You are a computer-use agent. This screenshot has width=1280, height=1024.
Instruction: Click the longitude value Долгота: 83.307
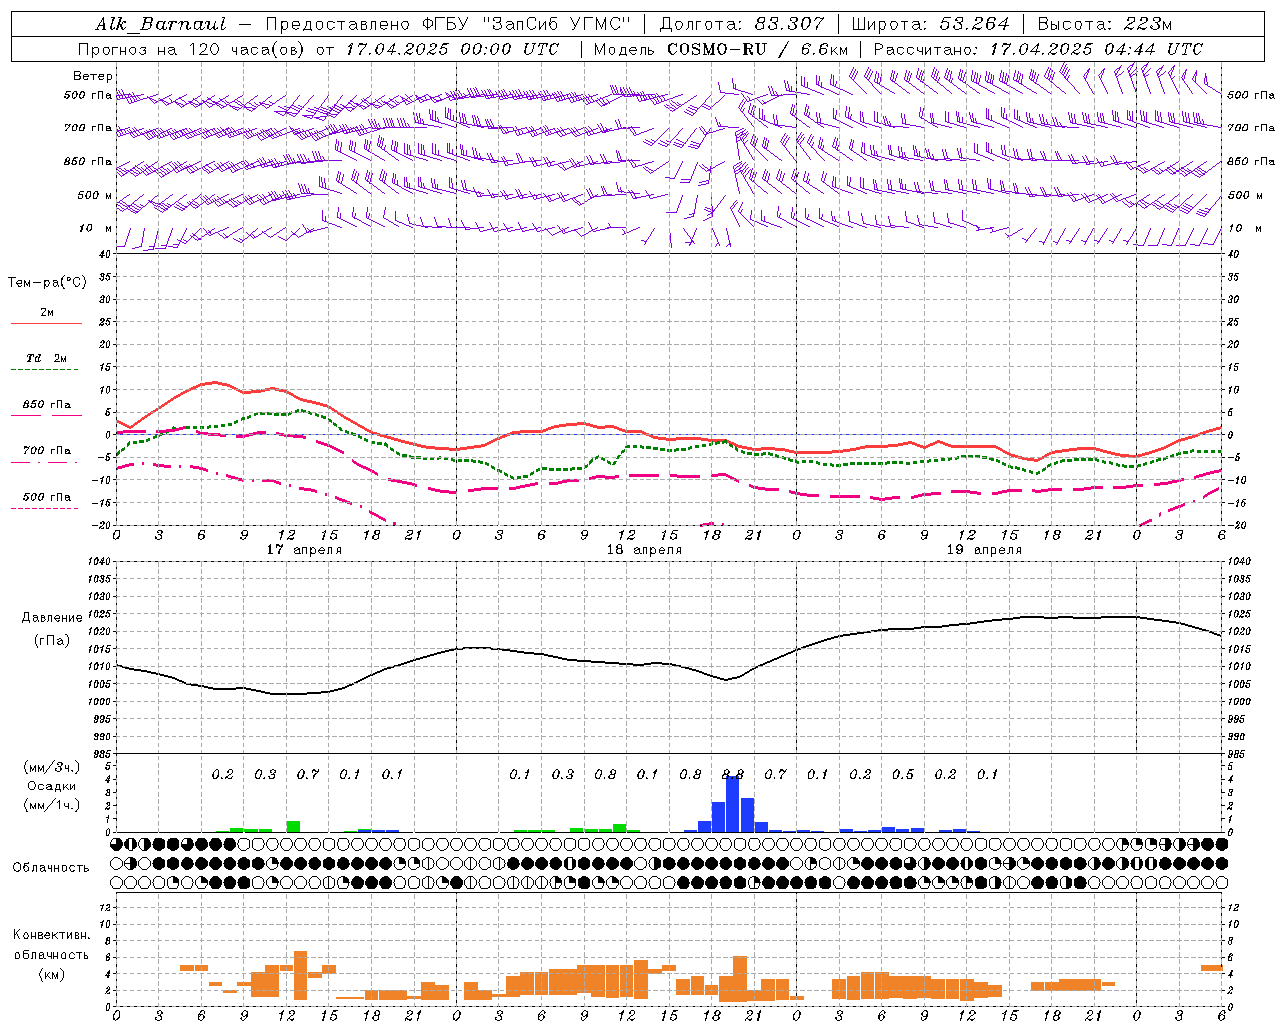742,24
